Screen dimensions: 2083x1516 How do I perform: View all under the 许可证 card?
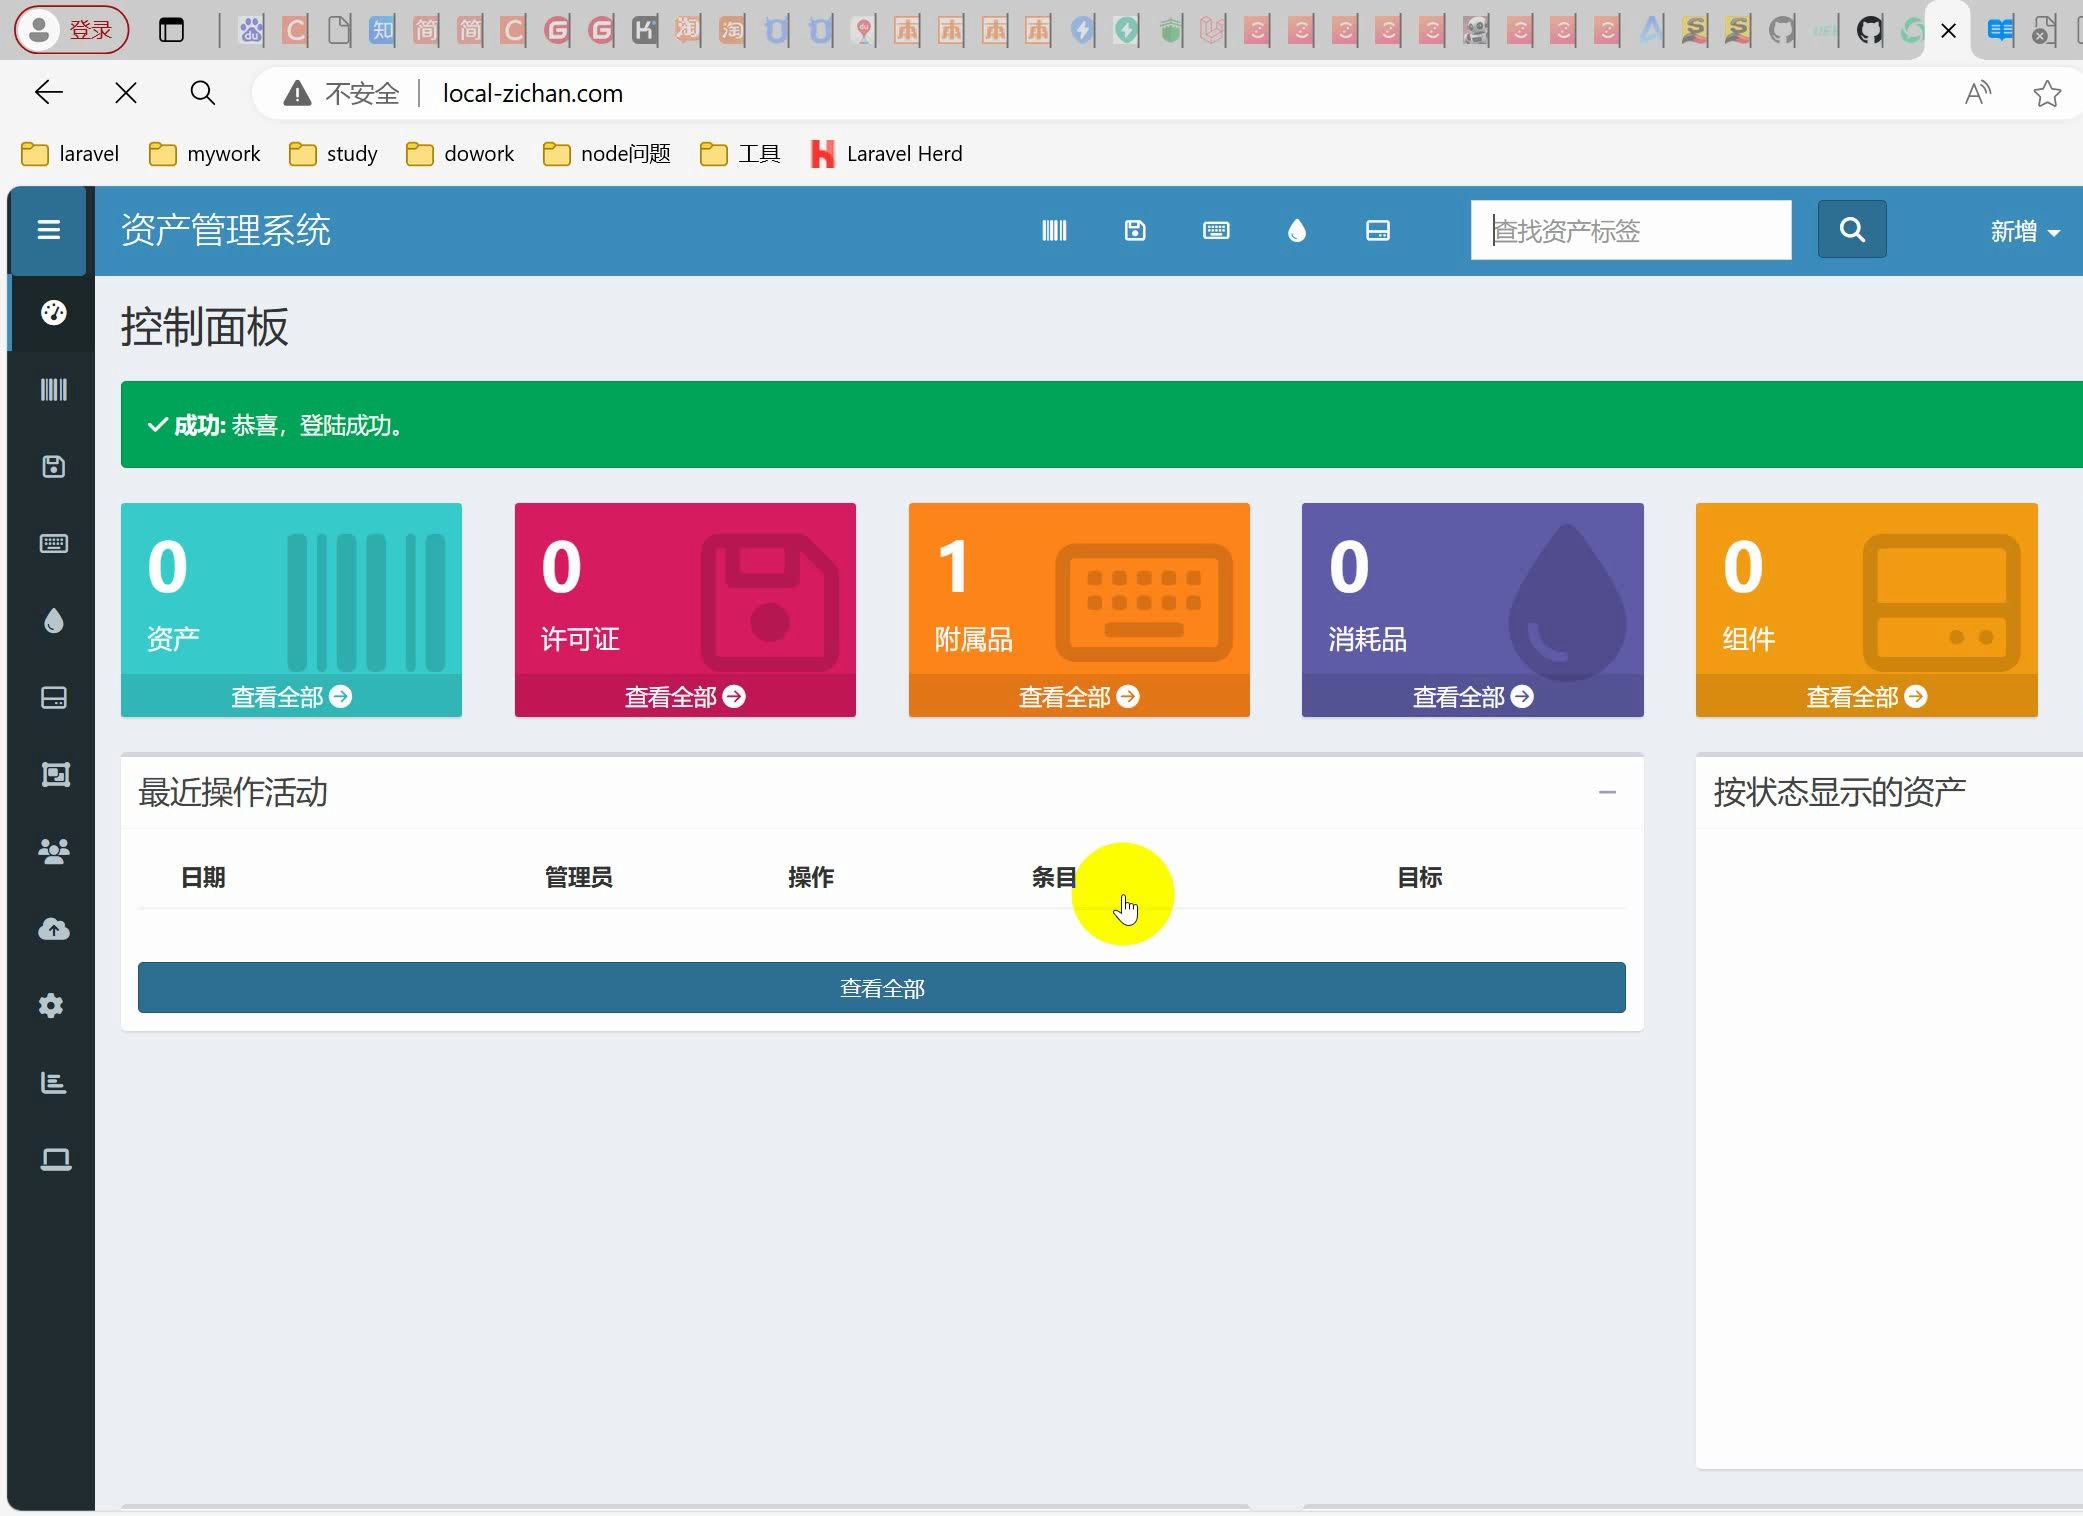coord(685,697)
